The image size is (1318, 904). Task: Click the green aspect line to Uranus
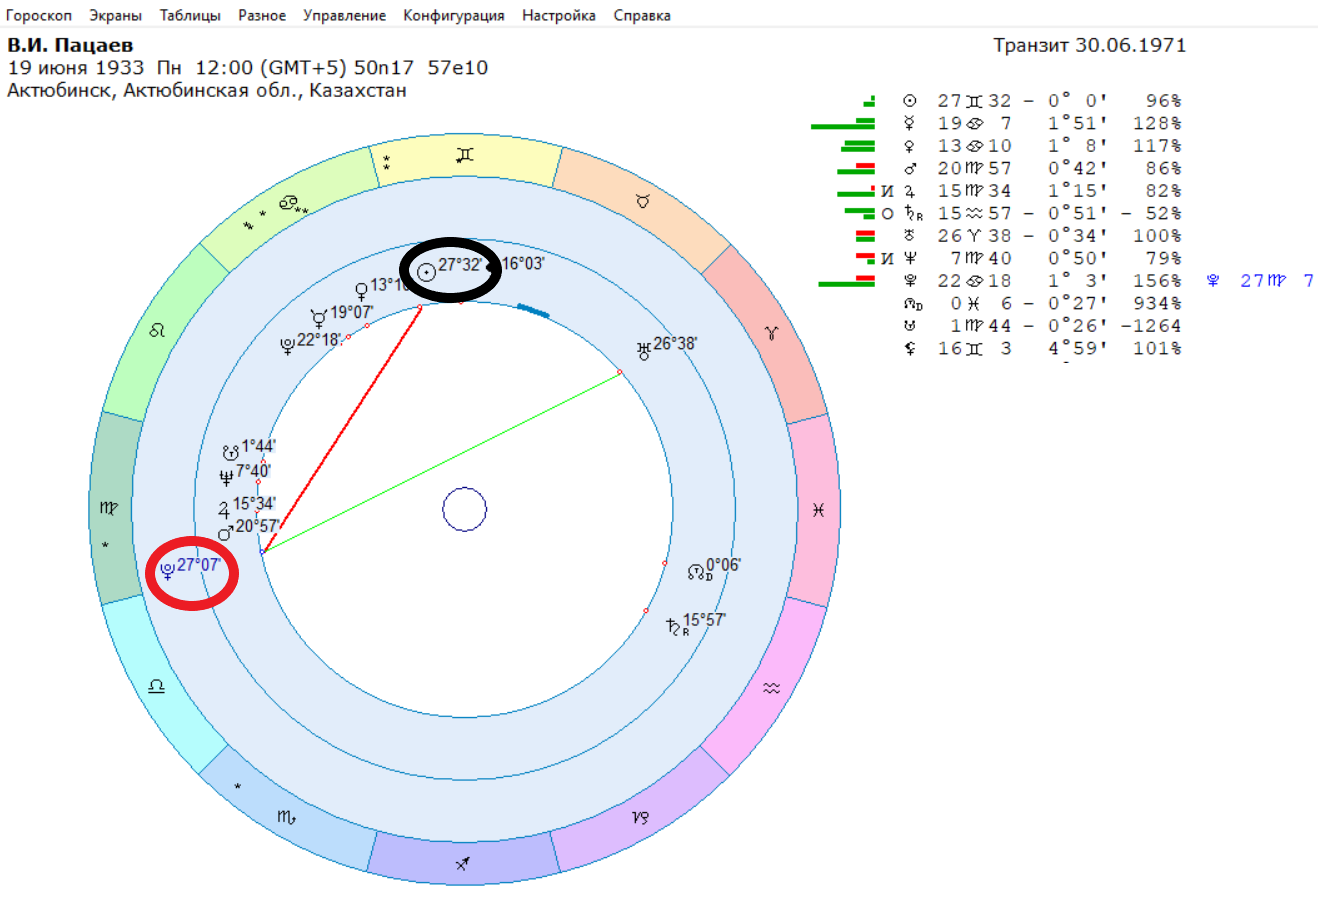[x=441, y=461]
